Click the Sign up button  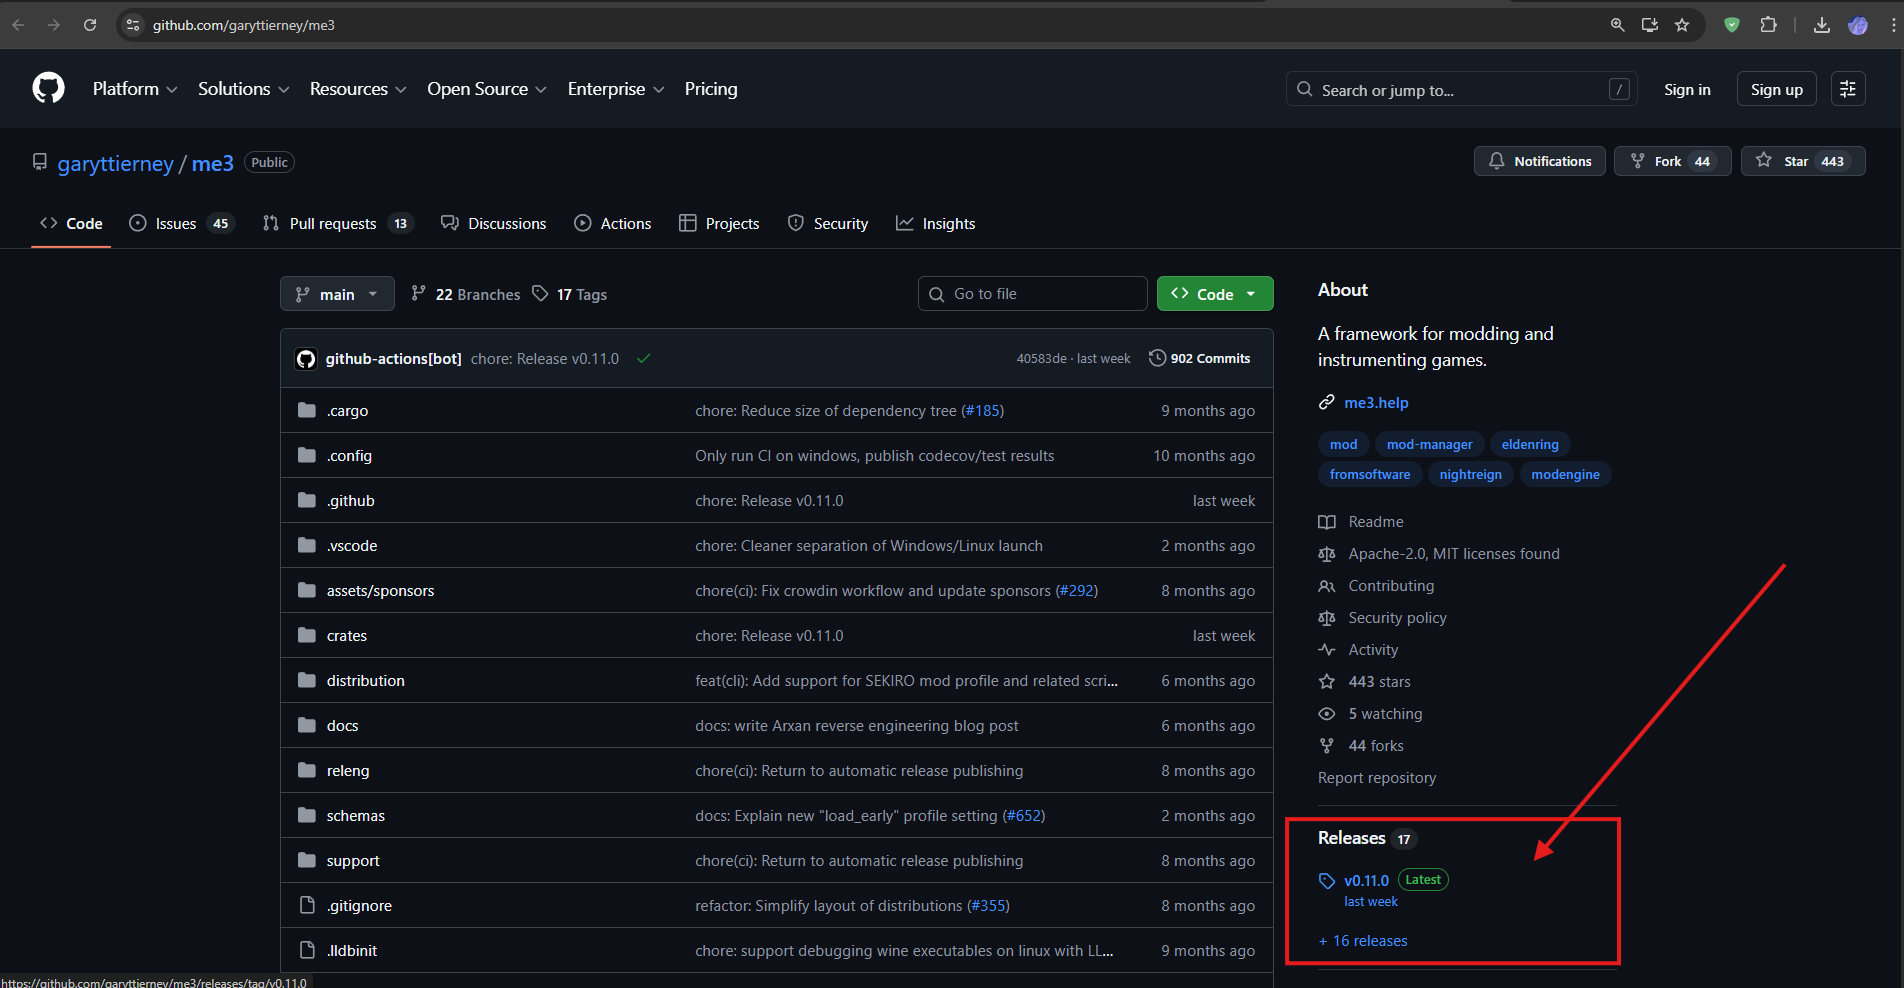click(1776, 89)
